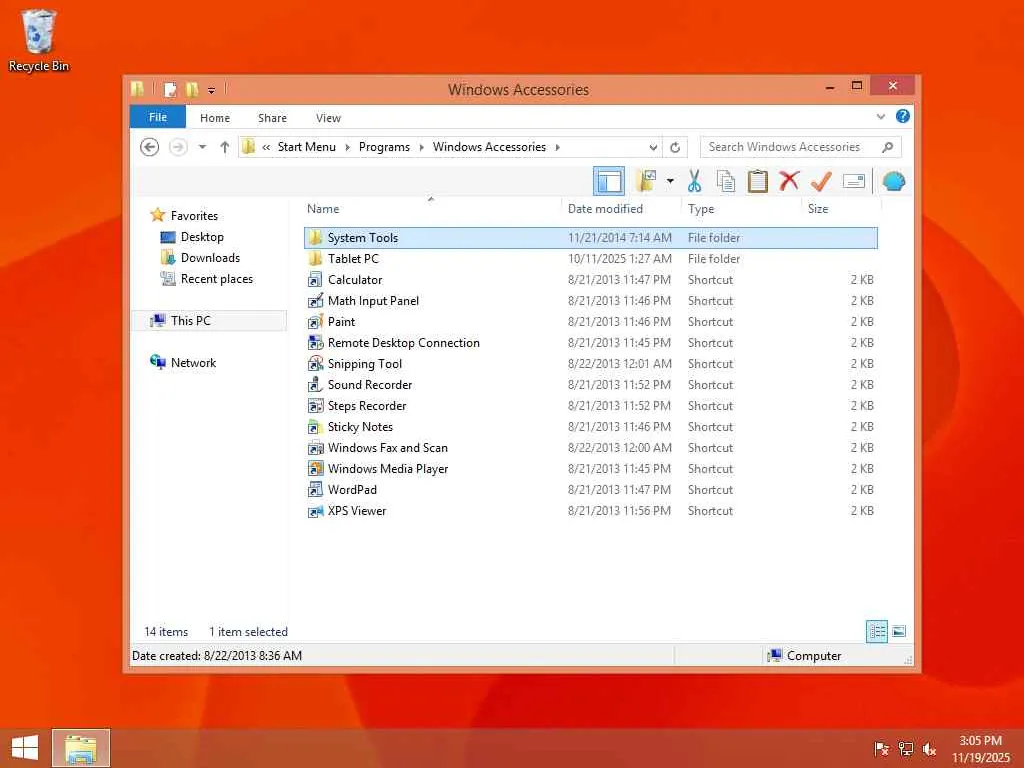This screenshot has height=768, width=1024.
Task: Select the System Tools folder
Action: 591,238
